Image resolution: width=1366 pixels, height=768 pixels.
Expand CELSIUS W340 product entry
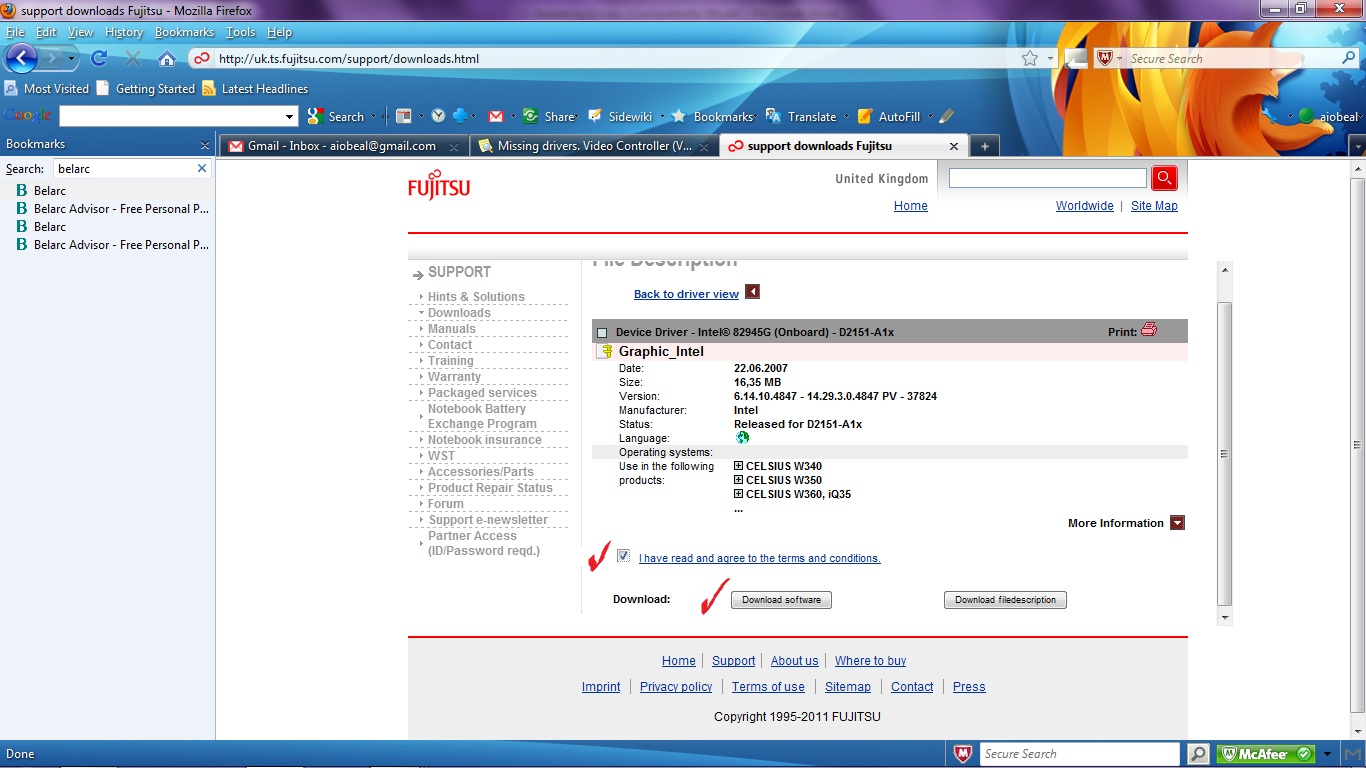click(x=739, y=466)
